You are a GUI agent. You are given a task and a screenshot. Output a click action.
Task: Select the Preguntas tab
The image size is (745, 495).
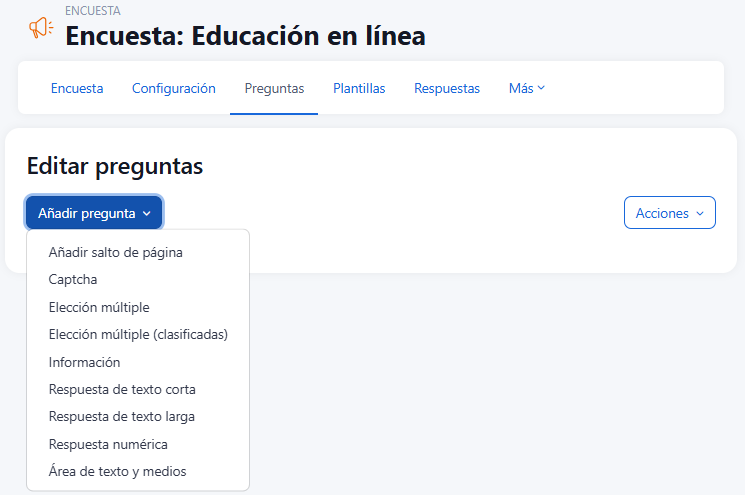tap(274, 88)
